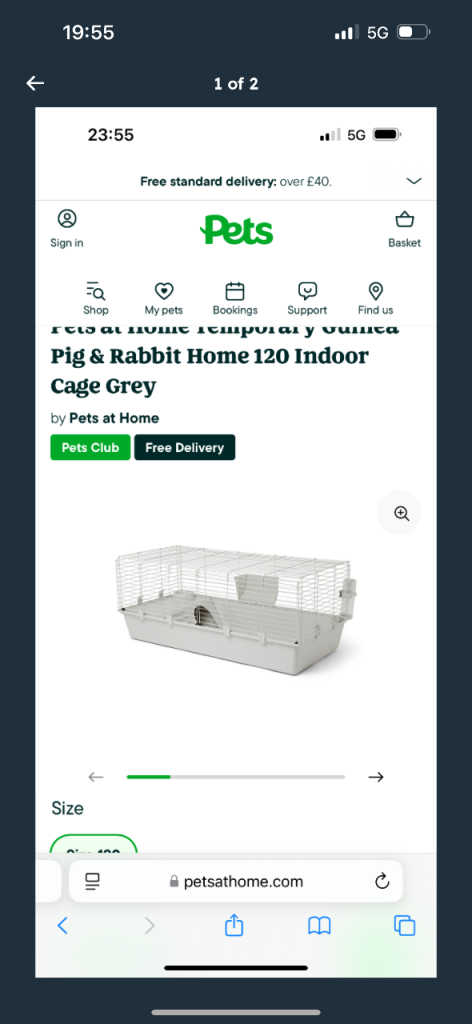Viewport: 472px width, 1024px height.
Task: Show the next product image with the arrow
Action: click(x=375, y=777)
